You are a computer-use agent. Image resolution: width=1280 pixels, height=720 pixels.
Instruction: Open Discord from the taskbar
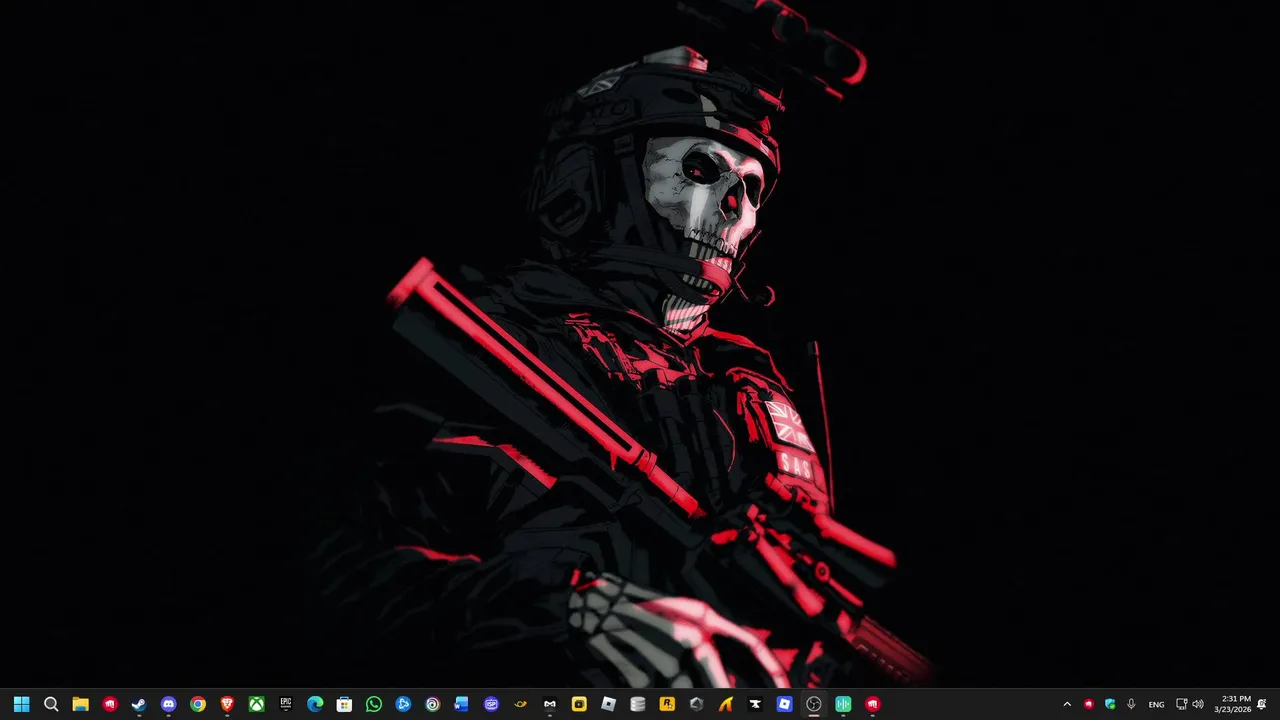(x=168, y=704)
